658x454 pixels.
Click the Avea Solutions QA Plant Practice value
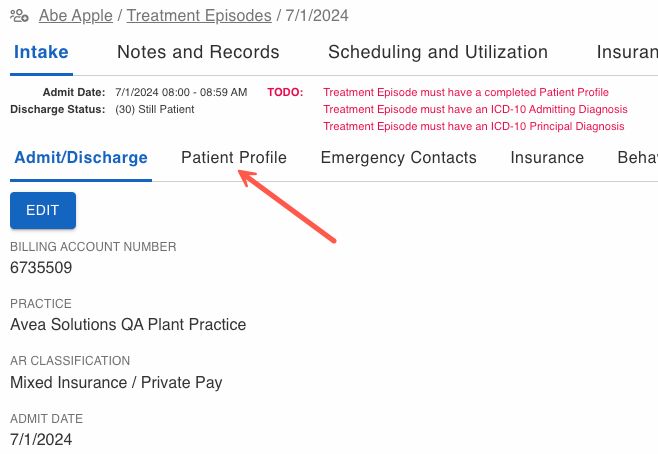tap(128, 324)
